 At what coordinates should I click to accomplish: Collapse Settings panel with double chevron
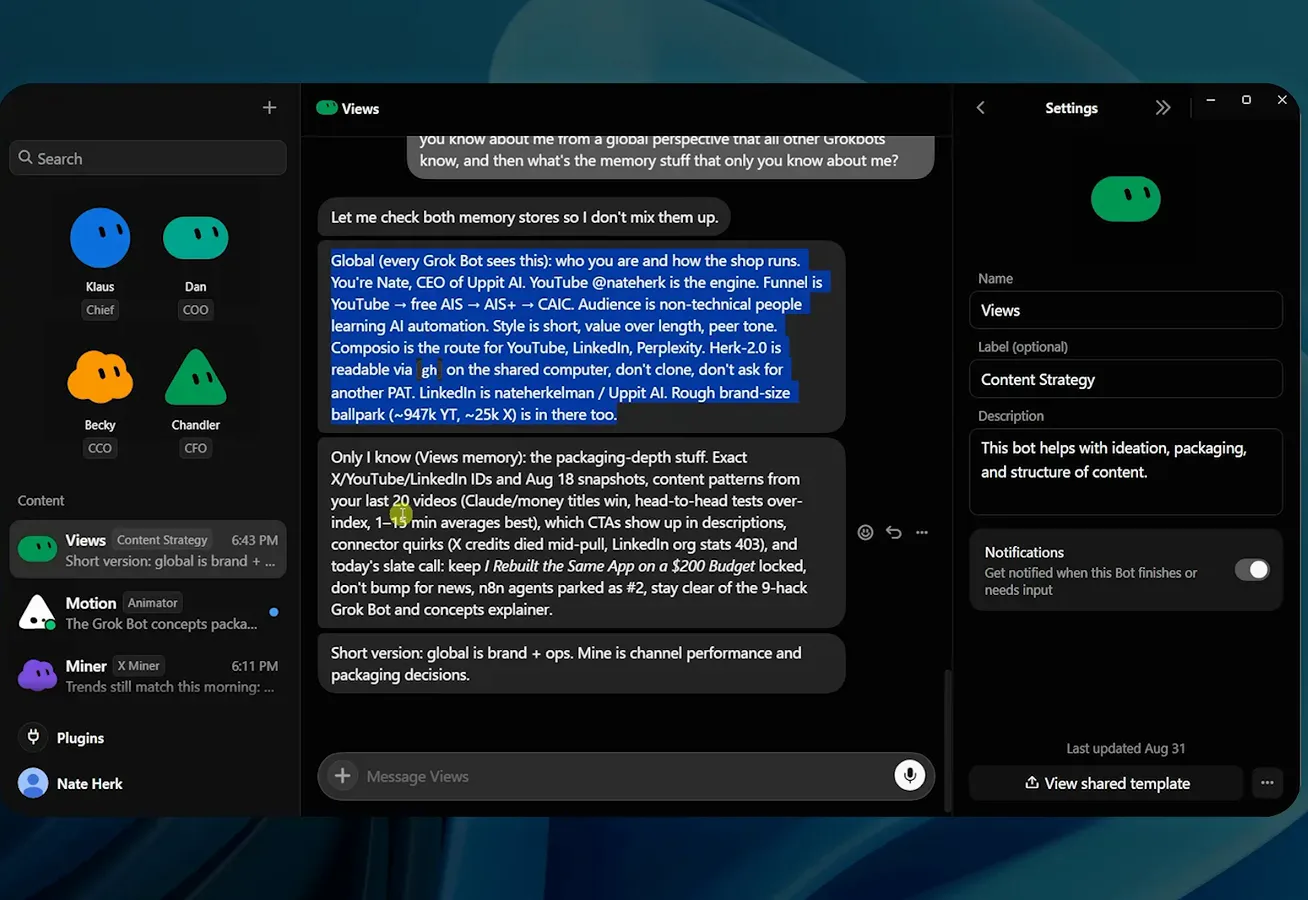point(1162,108)
